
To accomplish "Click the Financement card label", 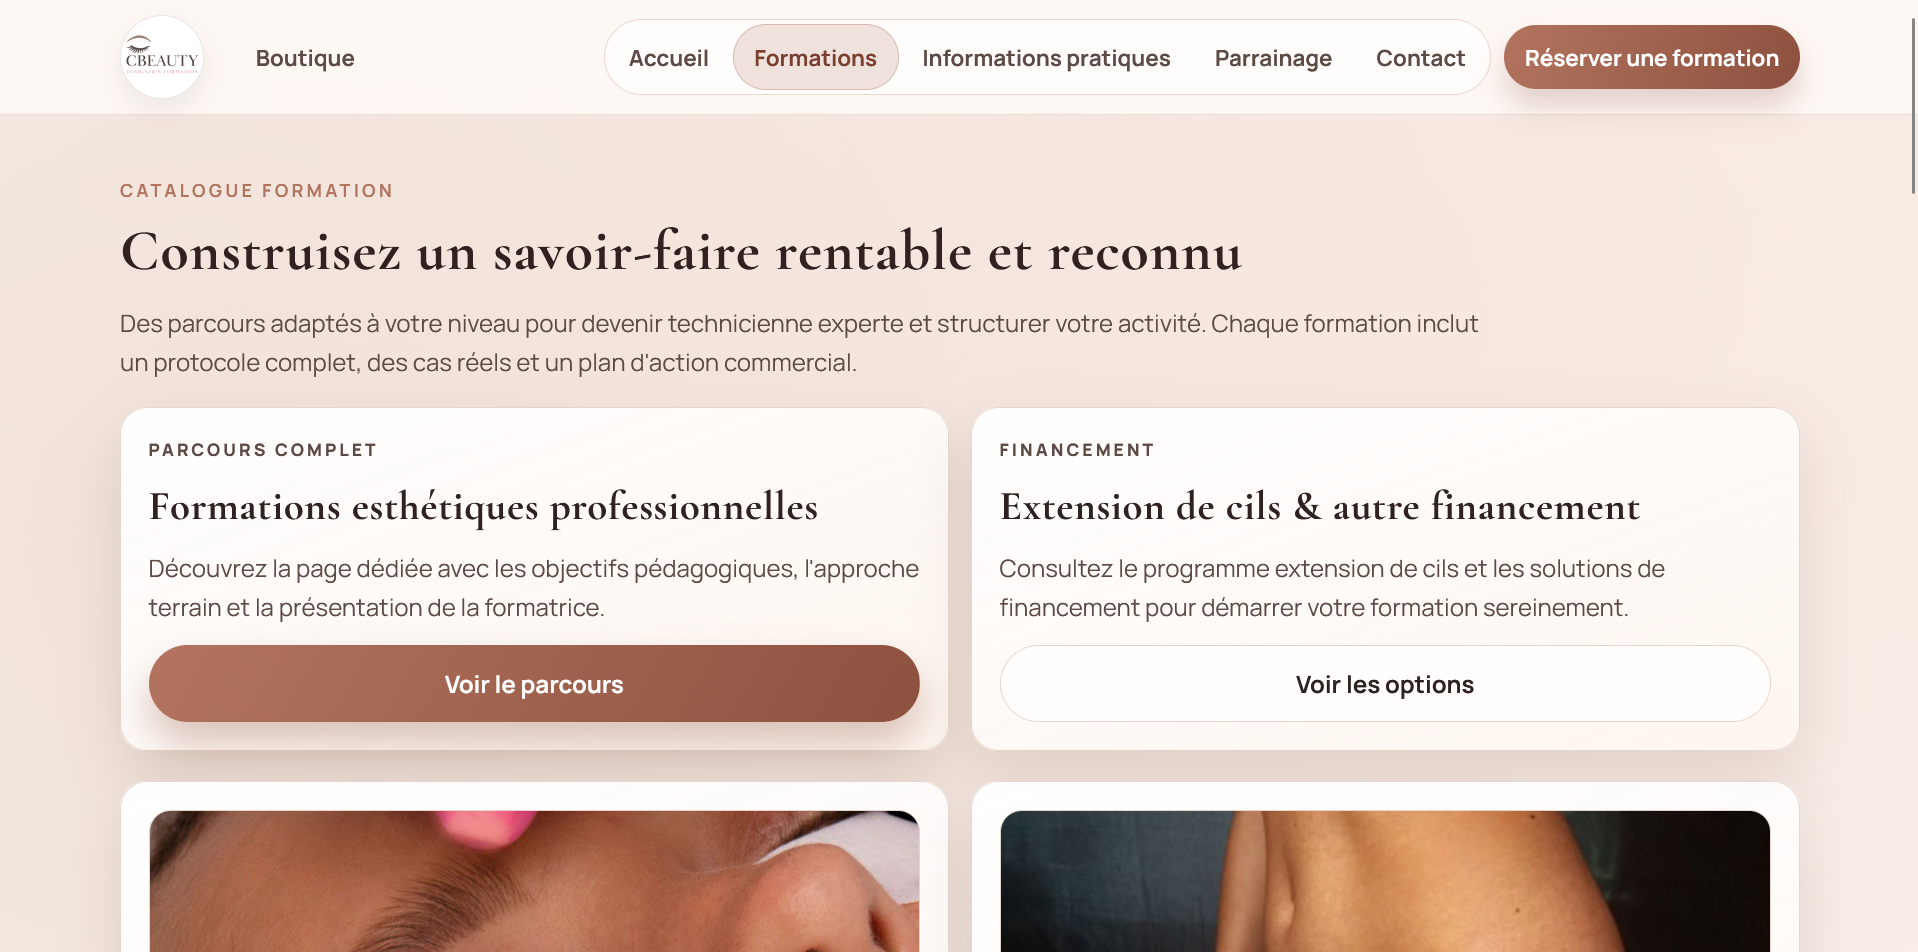I will click(x=1077, y=450).
